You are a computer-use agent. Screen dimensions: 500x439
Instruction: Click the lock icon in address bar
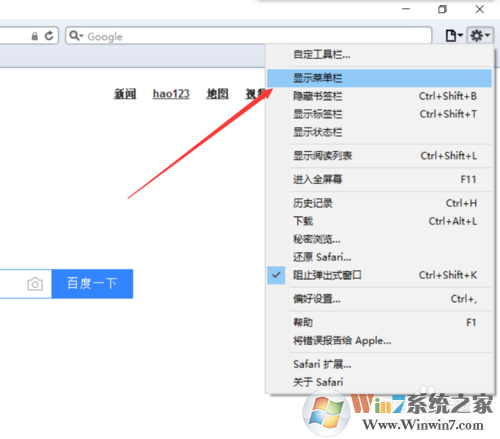(35, 36)
